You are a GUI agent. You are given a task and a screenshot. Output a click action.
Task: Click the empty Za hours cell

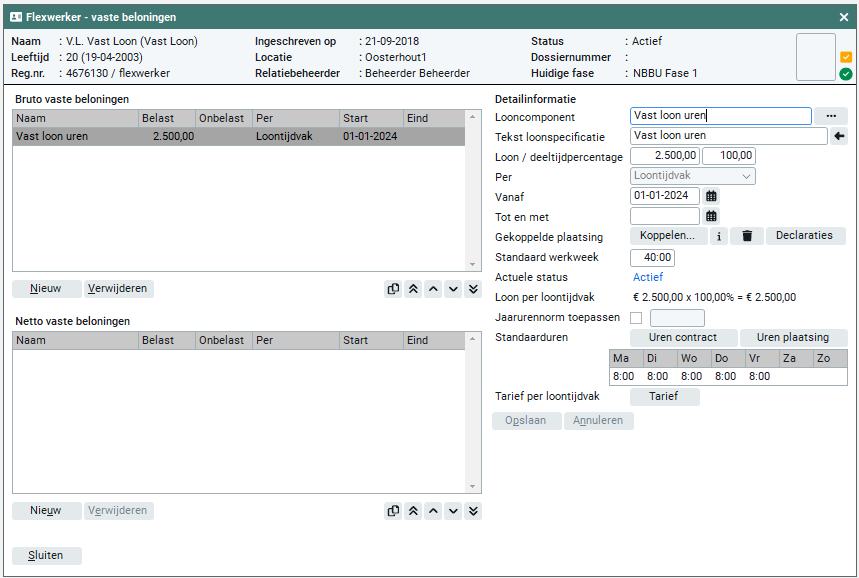pos(795,376)
